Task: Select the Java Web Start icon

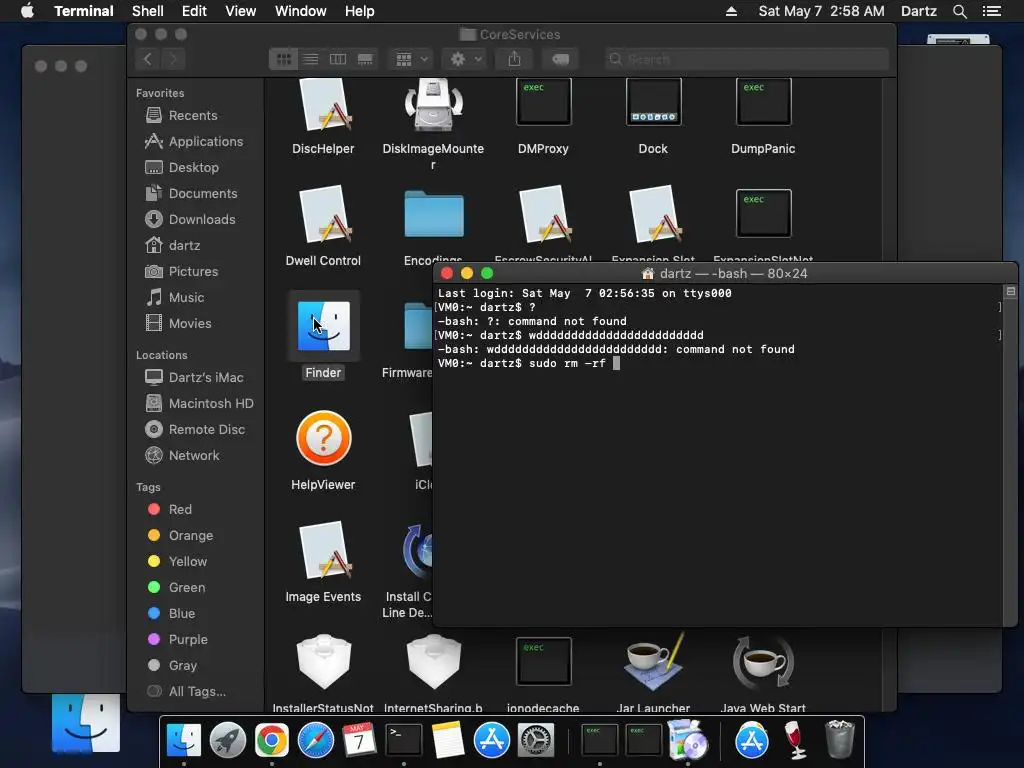Action: pyautogui.click(x=763, y=662)
